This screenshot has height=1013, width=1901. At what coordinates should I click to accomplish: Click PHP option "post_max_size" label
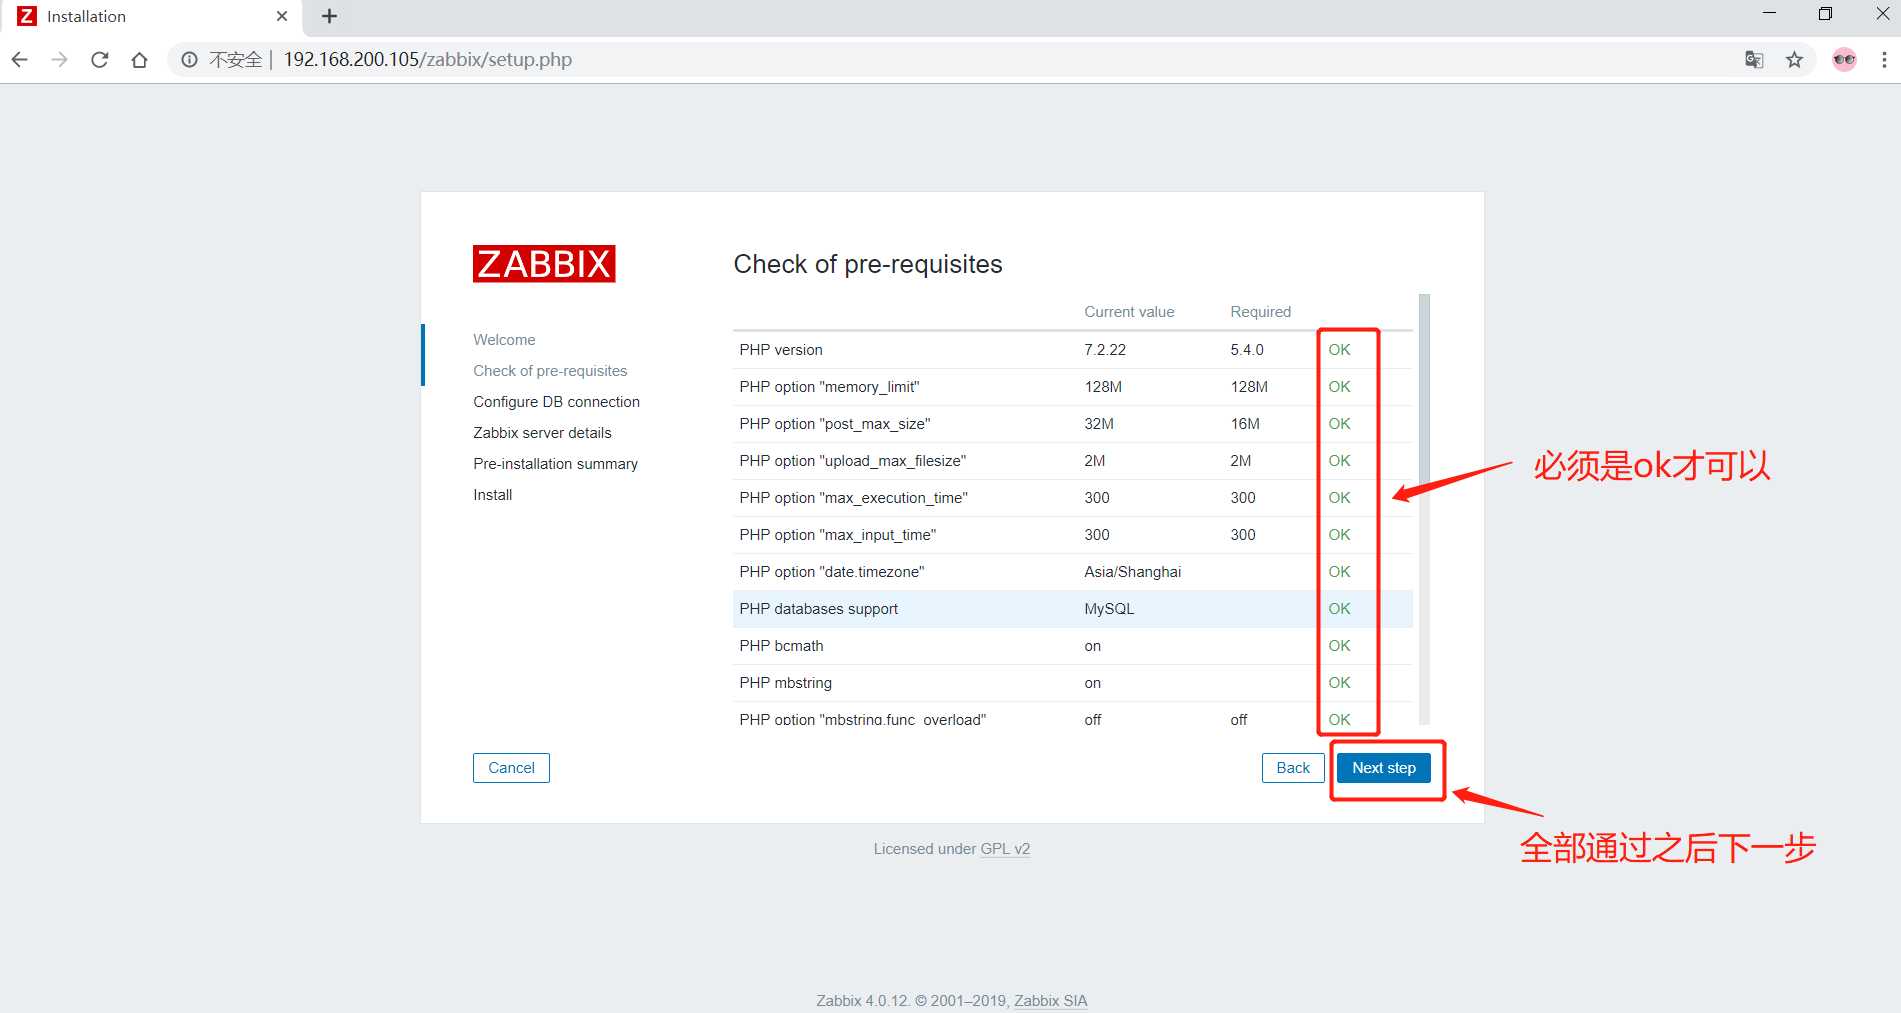coord(835,424)
